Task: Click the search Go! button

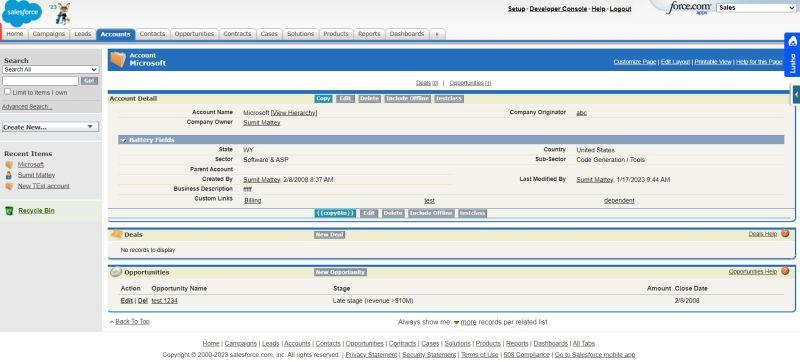Action: pyautogui.click(x=89, y=81)
